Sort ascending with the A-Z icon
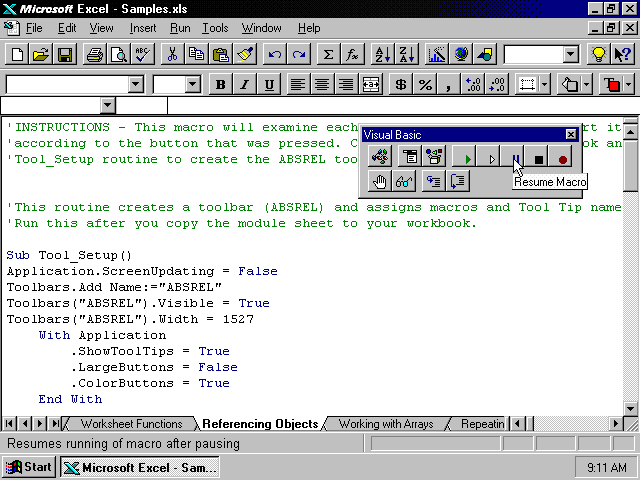 click(382, 54)
